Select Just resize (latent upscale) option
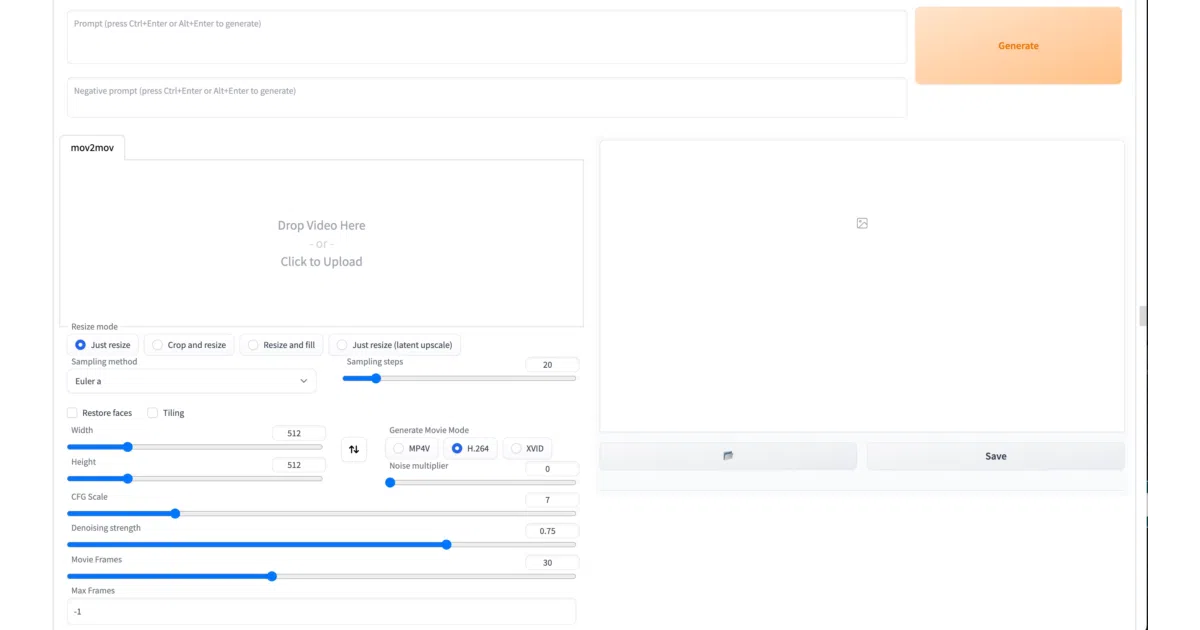Image resolution: width=1200 pixels, height=630 pixels. coord(394,345)
